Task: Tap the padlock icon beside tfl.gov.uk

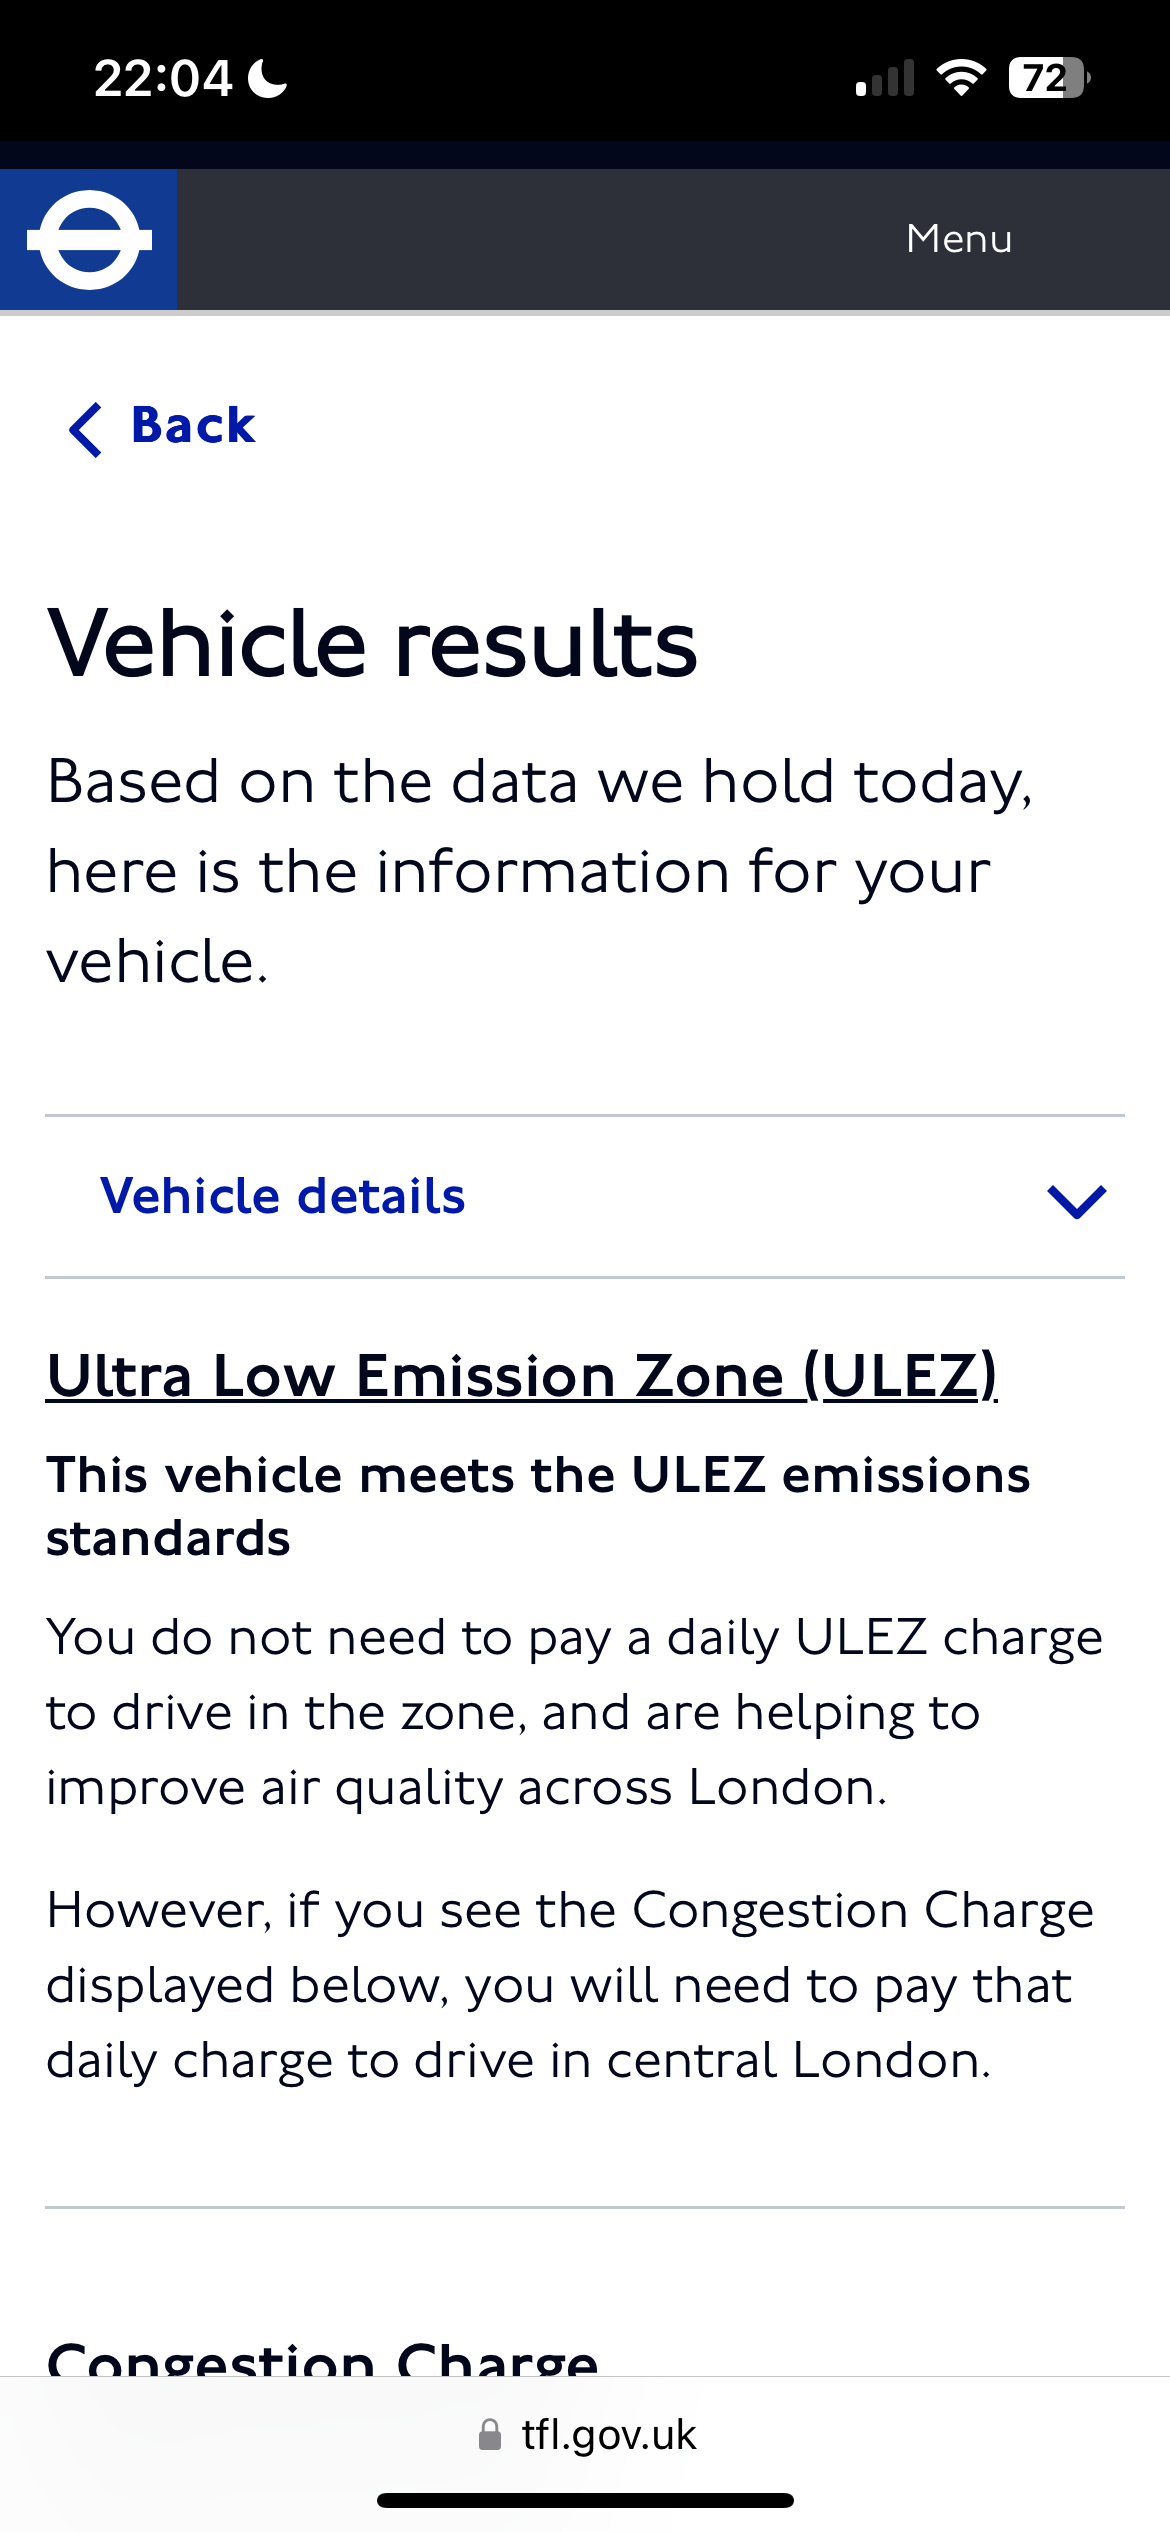Action: (490, 2435)
